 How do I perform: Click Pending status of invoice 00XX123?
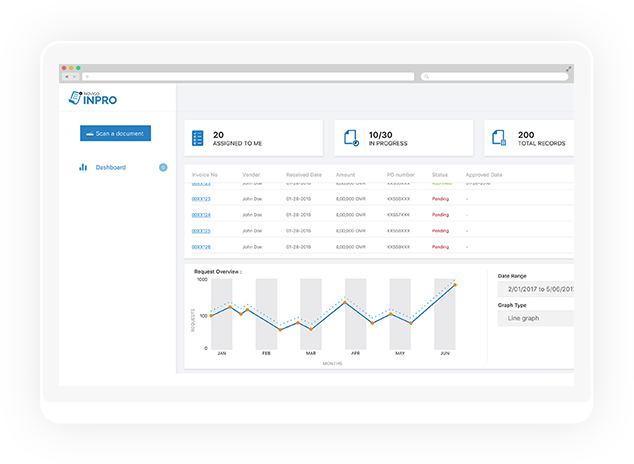(440, 199)
